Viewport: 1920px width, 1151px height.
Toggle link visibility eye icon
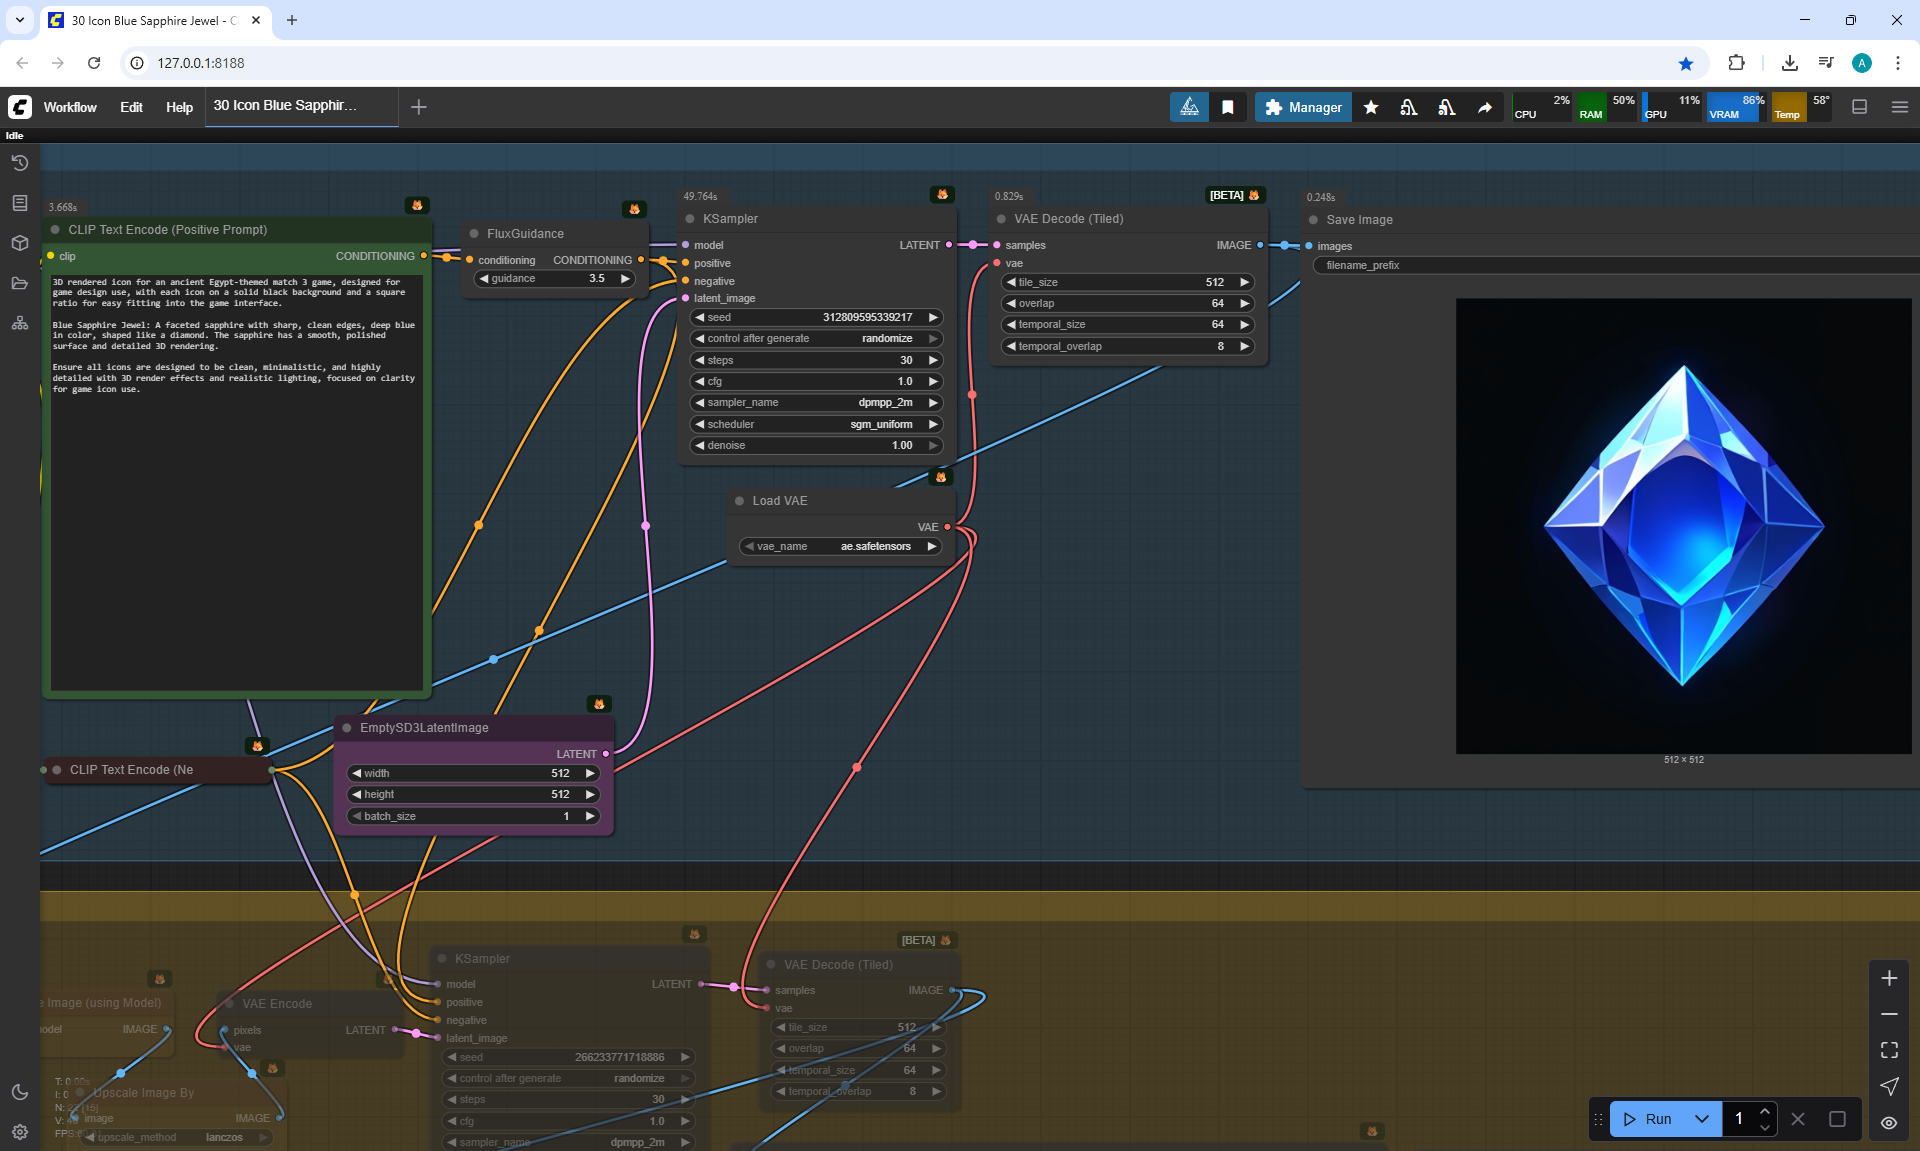(1889, 1123)
